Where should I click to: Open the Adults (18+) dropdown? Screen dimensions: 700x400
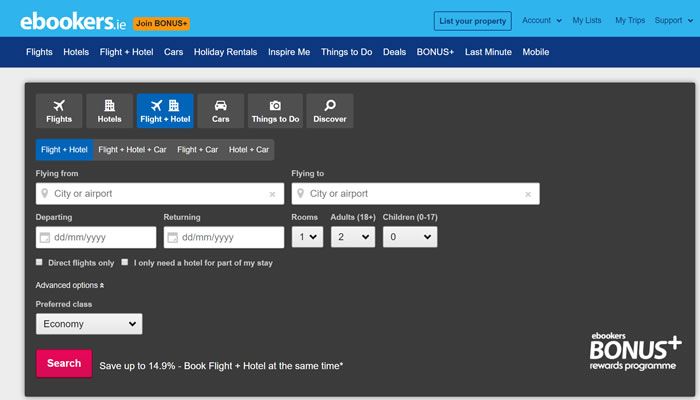pos(354,237)
